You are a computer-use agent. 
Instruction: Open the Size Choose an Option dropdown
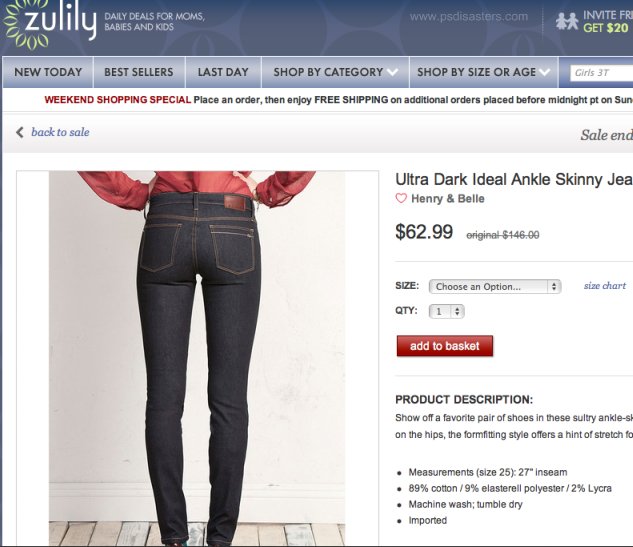tap(495, 287)
